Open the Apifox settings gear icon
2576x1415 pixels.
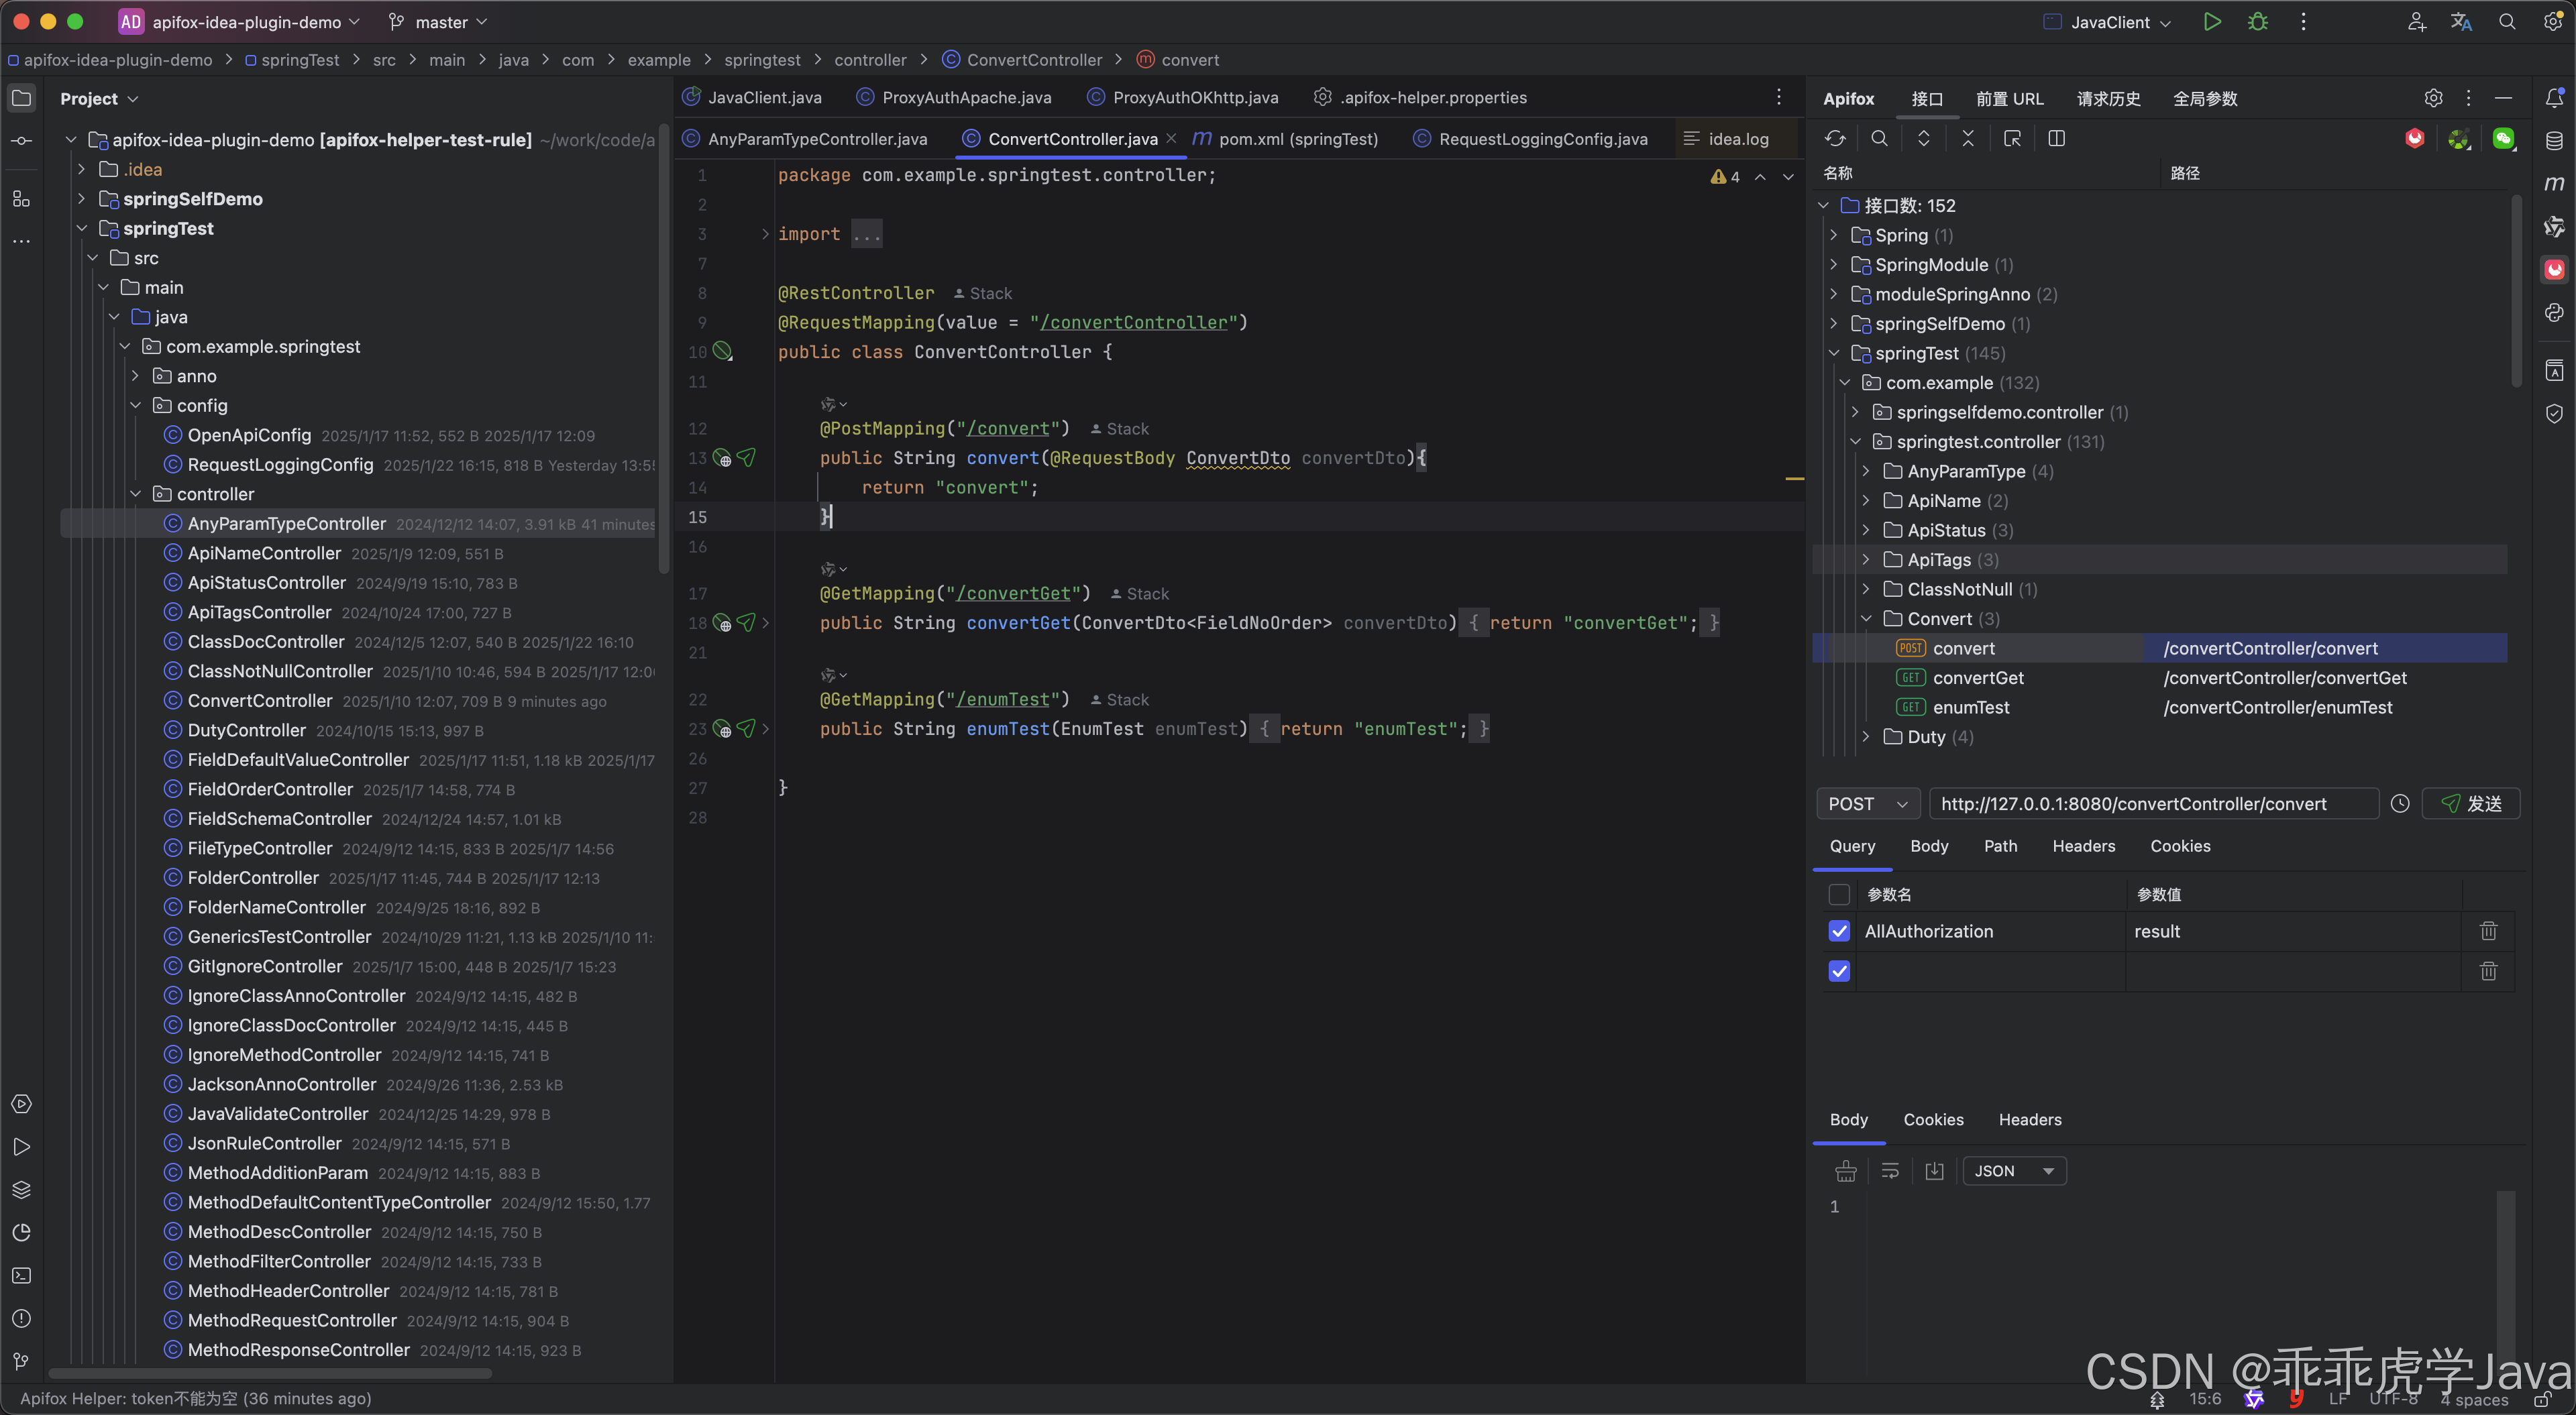(x=2433, y=98)
